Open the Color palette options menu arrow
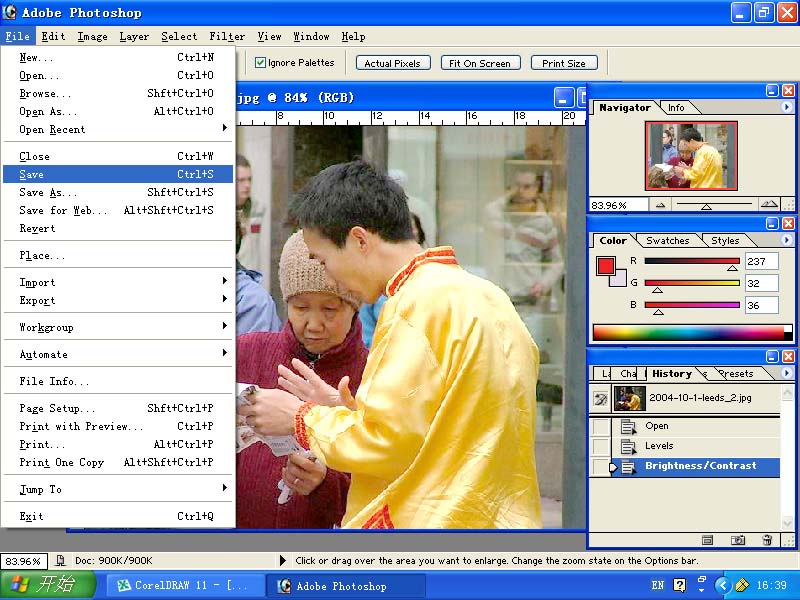 (786, 240)
